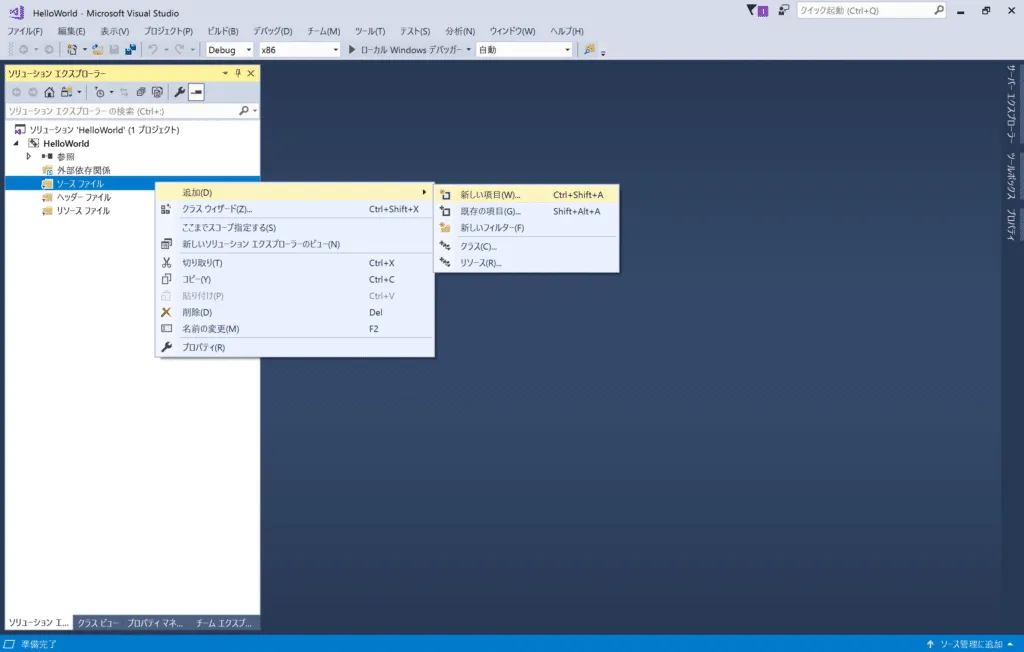Click the show all files icon in Solution Explorer
The height and width of the screenshot is (652, 1024).
pyautogui.click(x=157, y=92)
